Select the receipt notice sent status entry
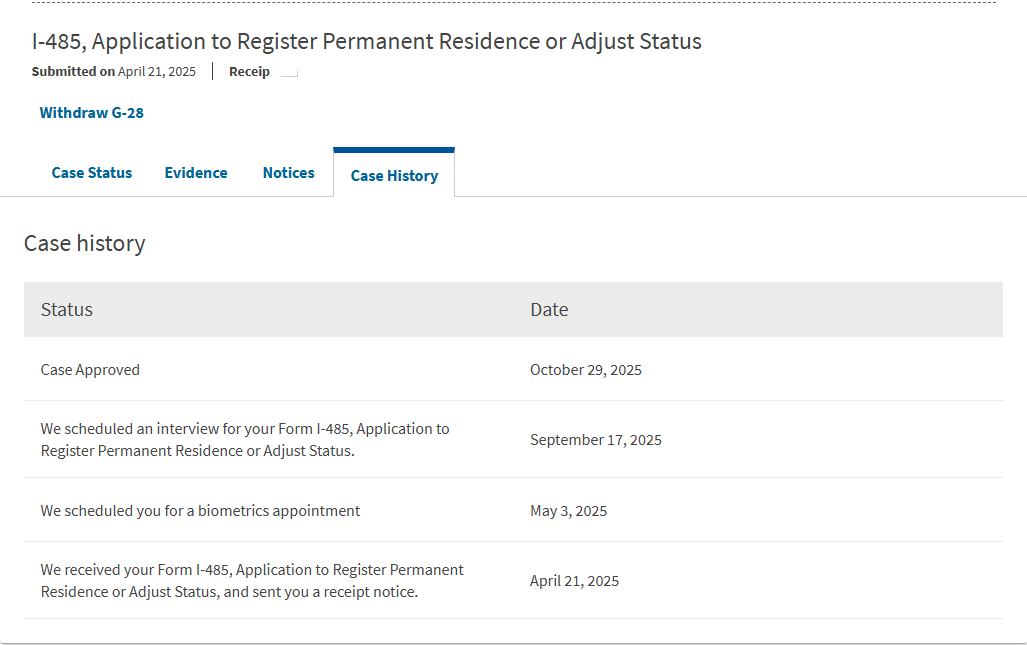The image size is (1027, 645). point(252,581)
